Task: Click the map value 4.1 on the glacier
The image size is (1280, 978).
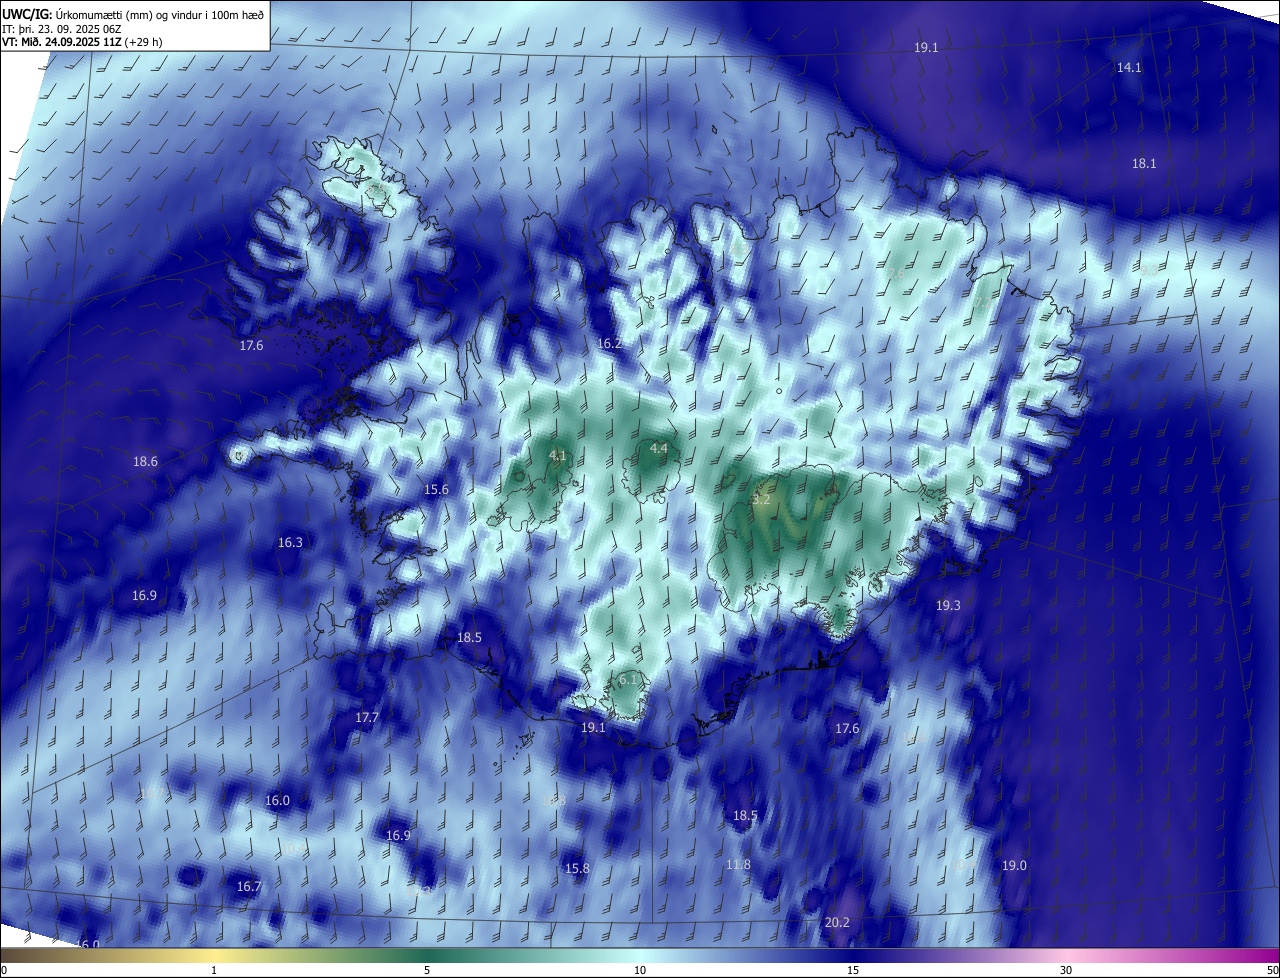Action: tap(558, 455)
